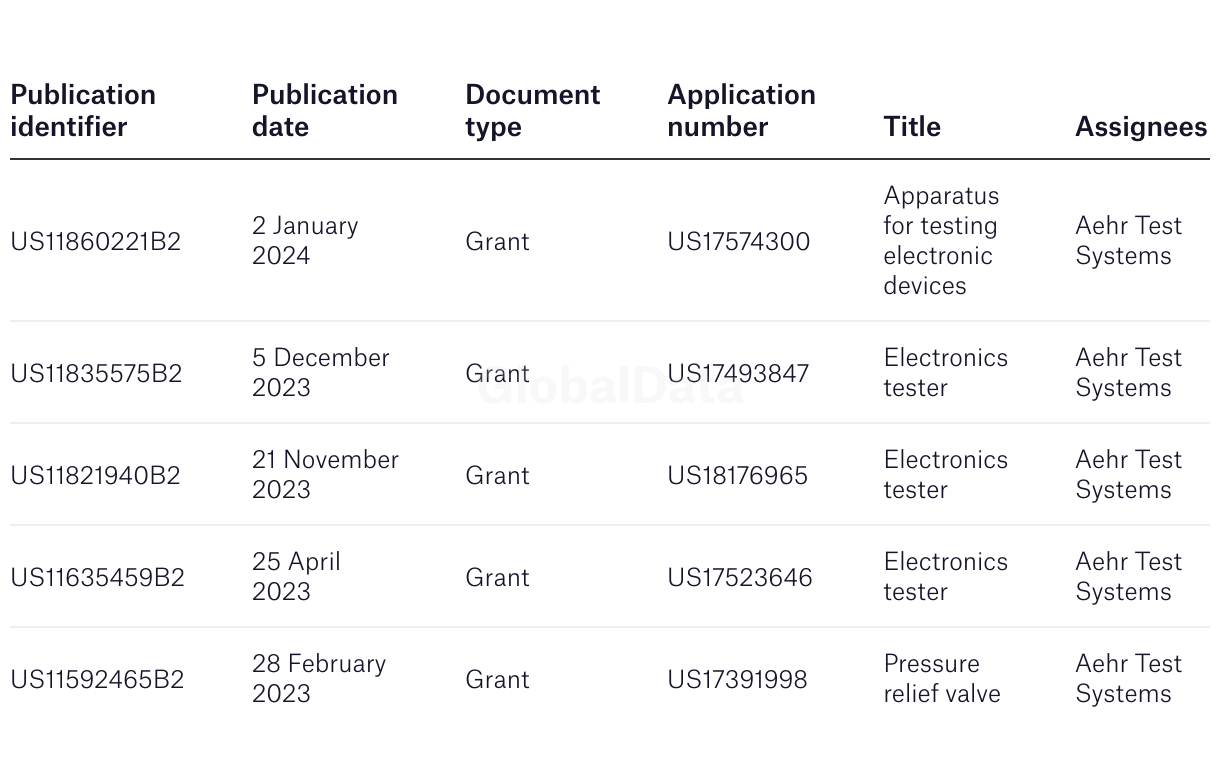This screenshot has width=1220, height=770.
Task: Click the 2 January 2024 date cell
Action: click(x=305, y=241)
